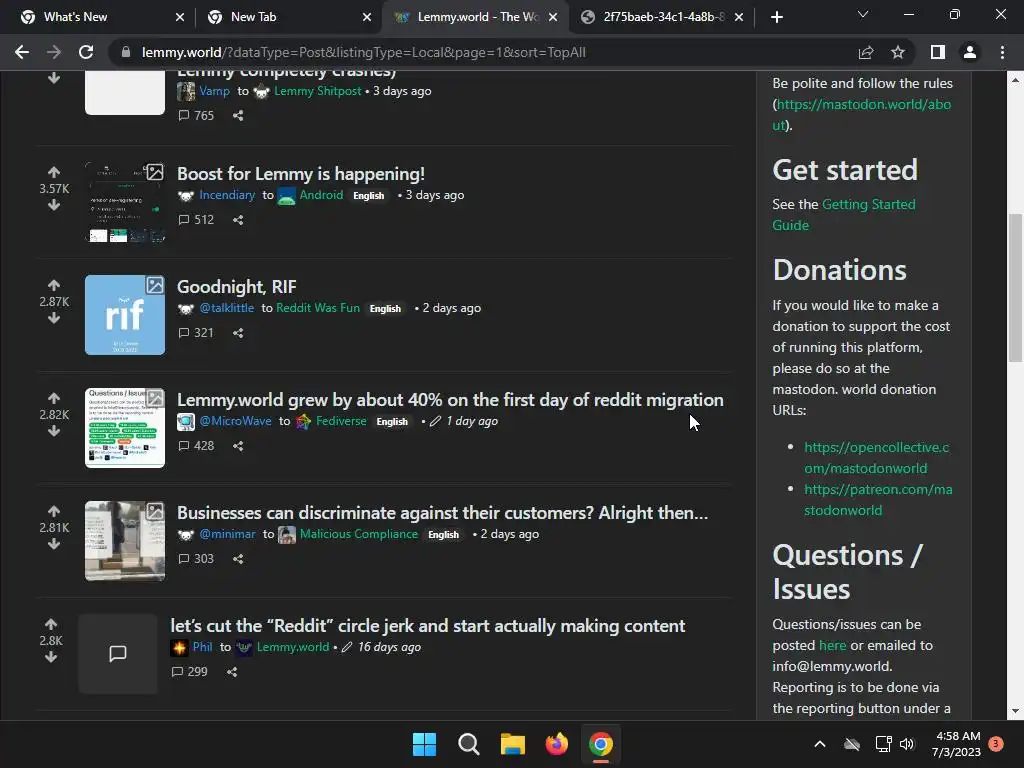Downvote the Boost for Lemmy post
The width and height of the screenshot is (1024, 768).
(54, 205)
